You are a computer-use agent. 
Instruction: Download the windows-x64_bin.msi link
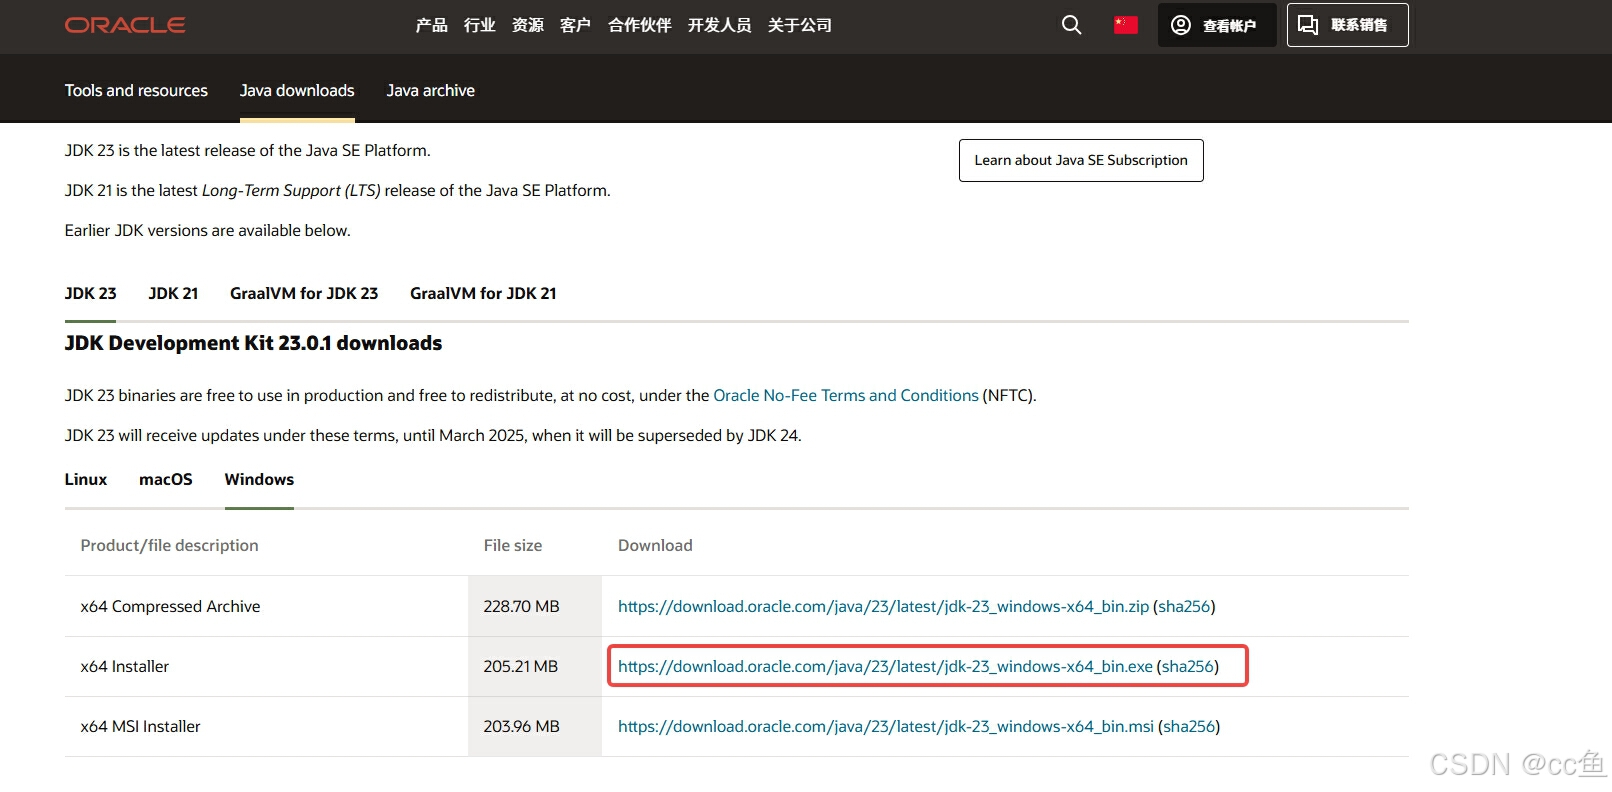[886, 726]
